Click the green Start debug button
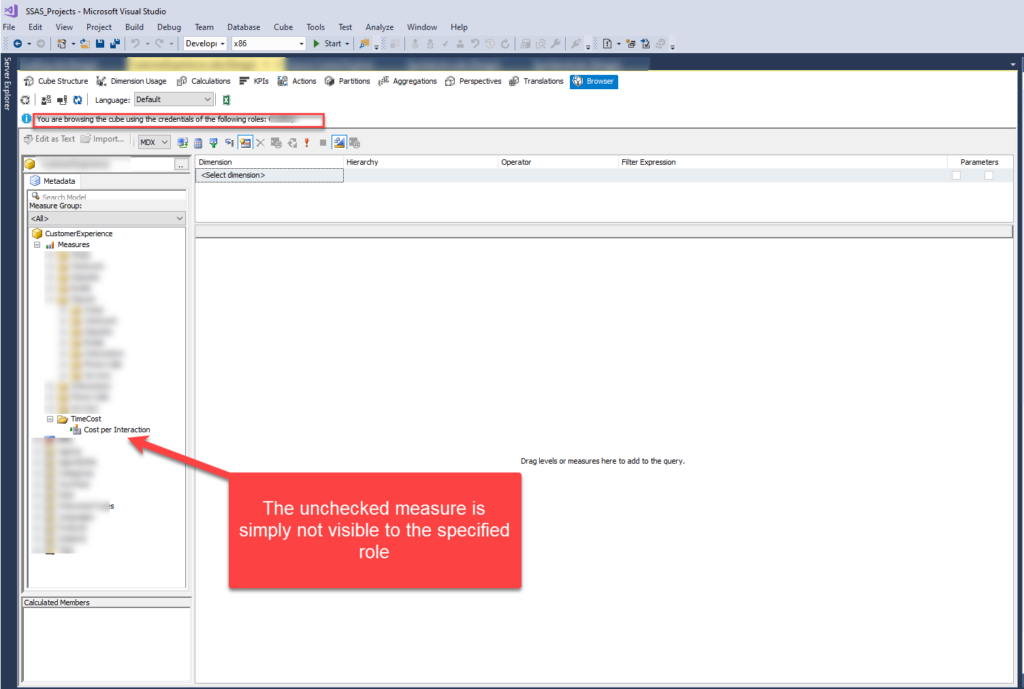Viewport: 1024px width, 689px height. 327,44
